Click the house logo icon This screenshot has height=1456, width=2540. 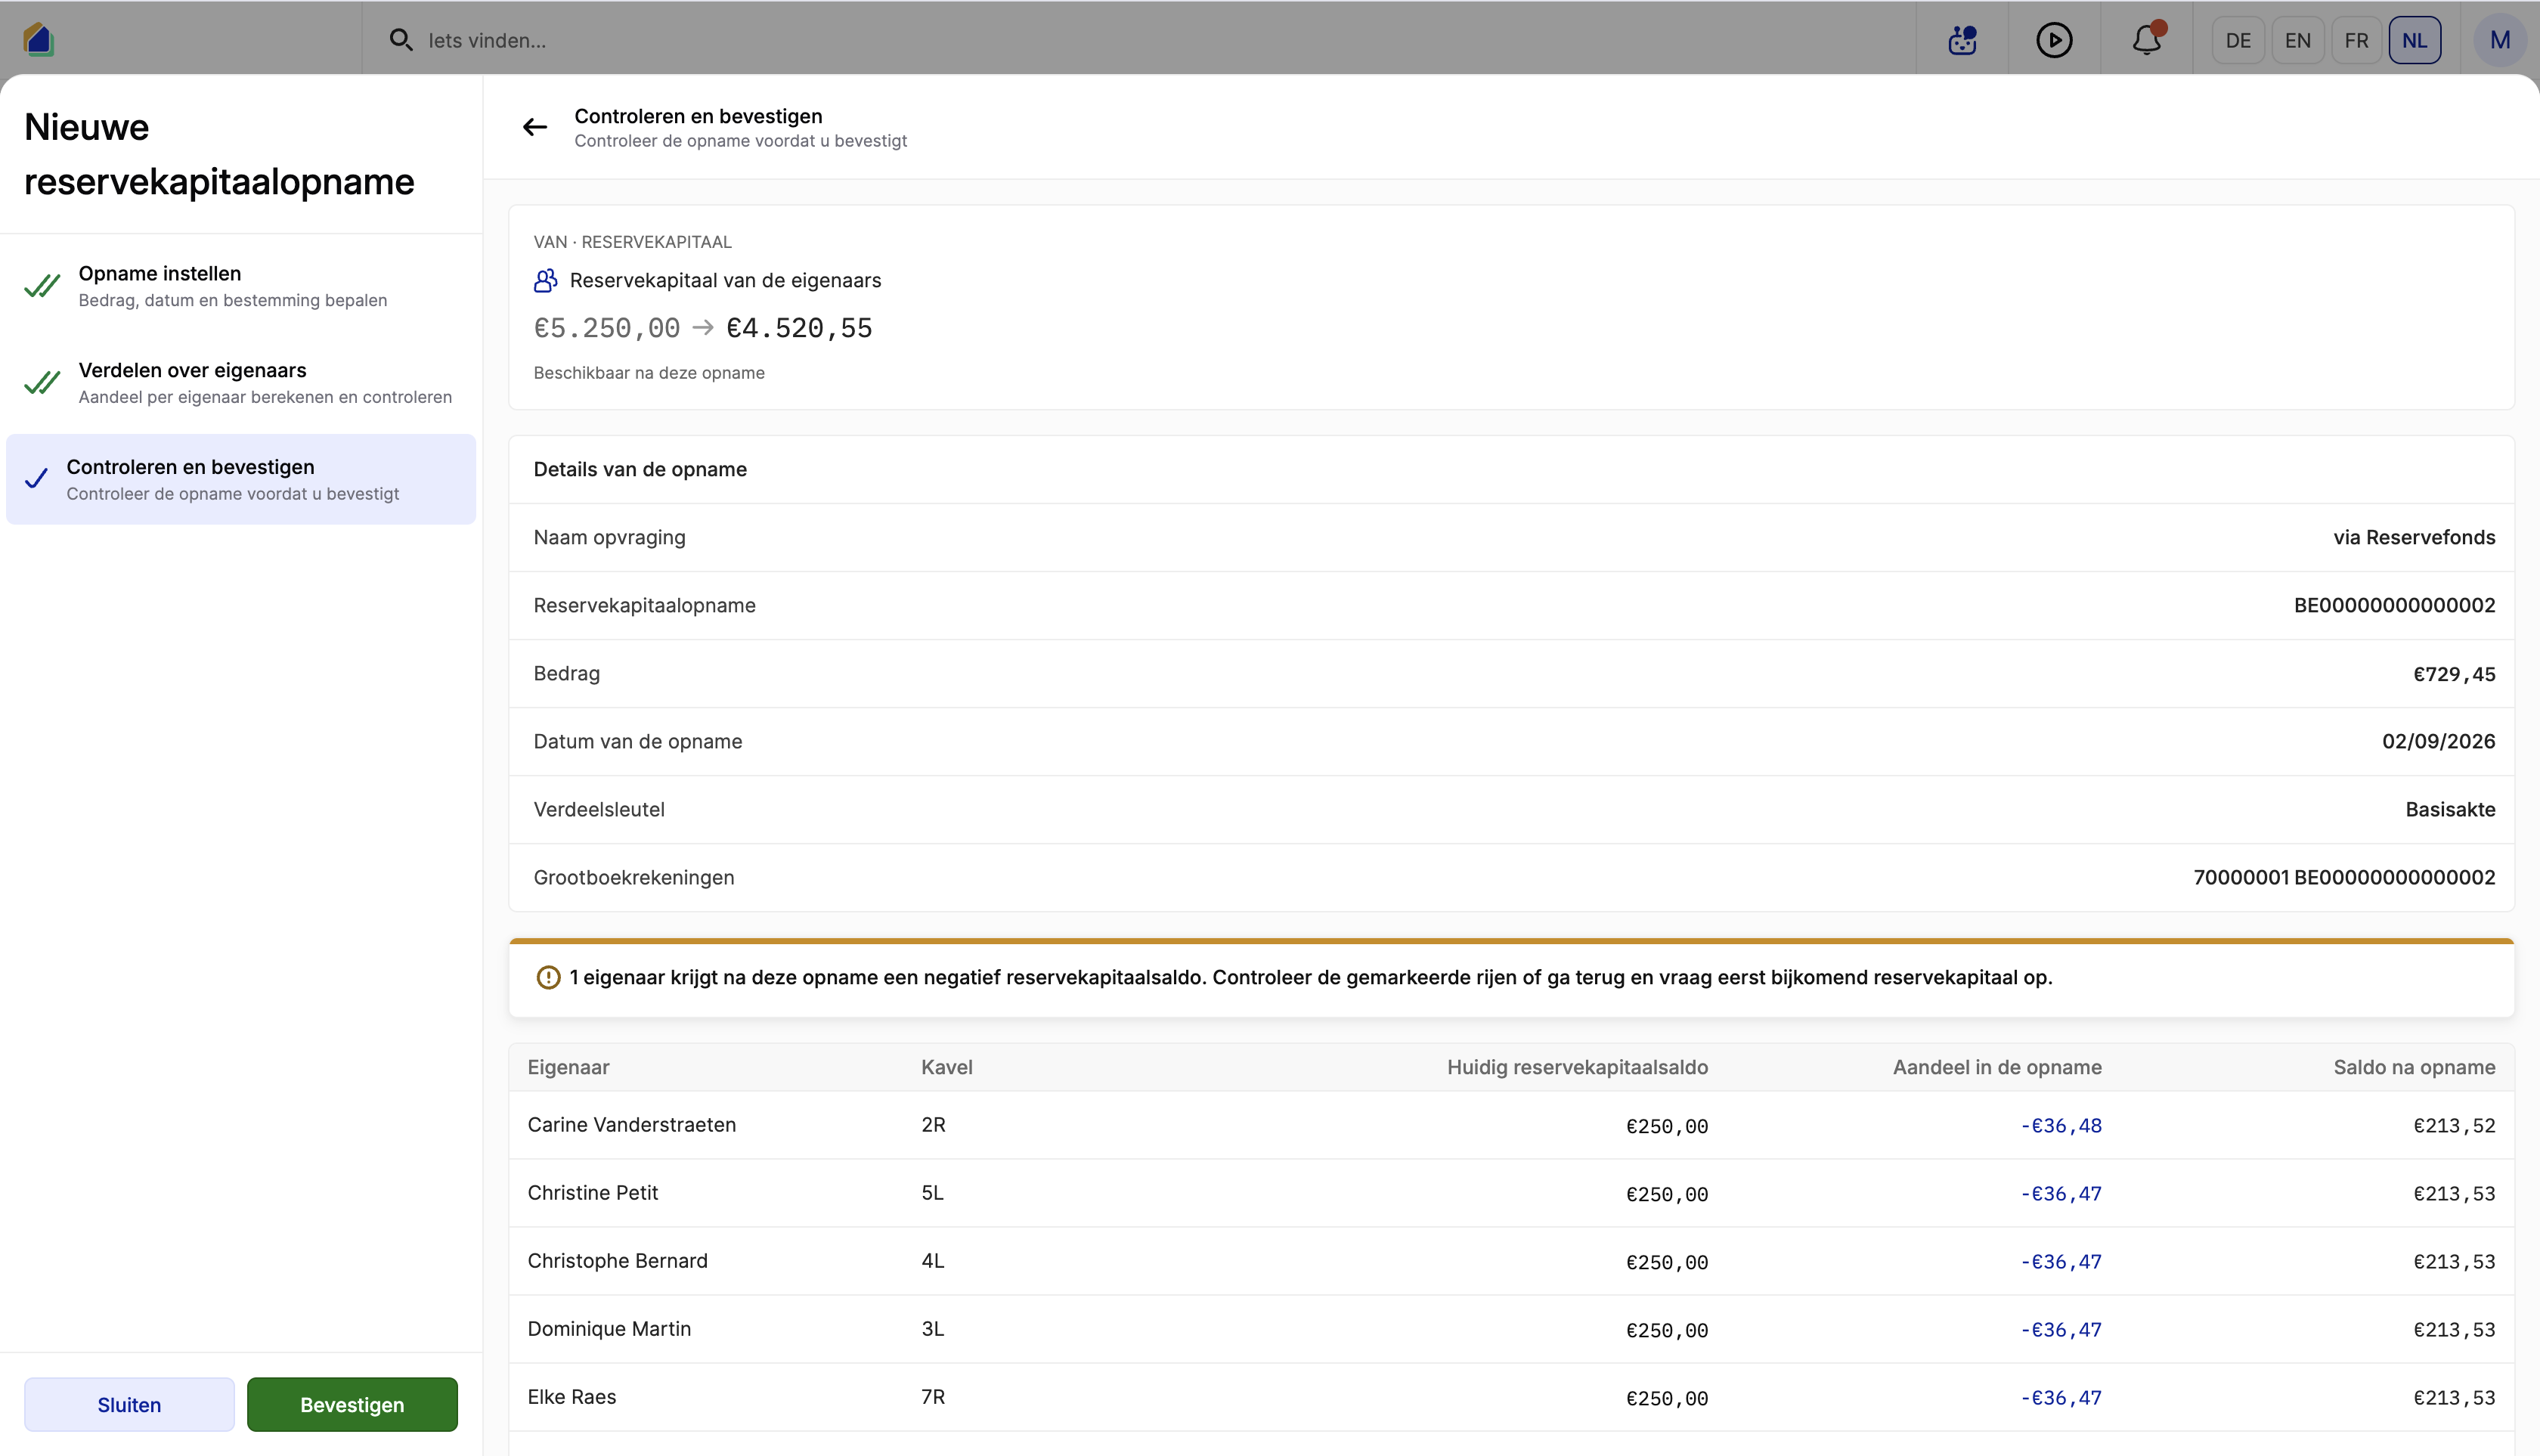click(x=38, y=40)
